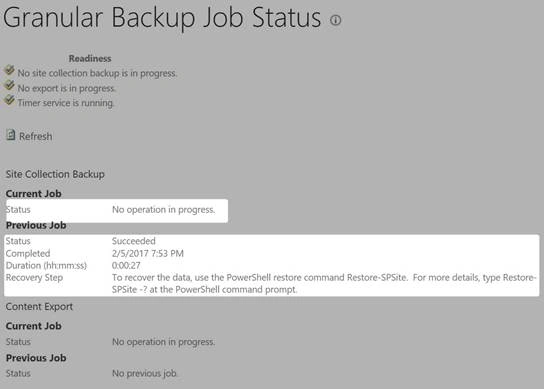Viewport: 544px width, 389px height.
Task: Click the Succeeded status of the previous job
Action: pyautogui.click(x=134, y=241)
